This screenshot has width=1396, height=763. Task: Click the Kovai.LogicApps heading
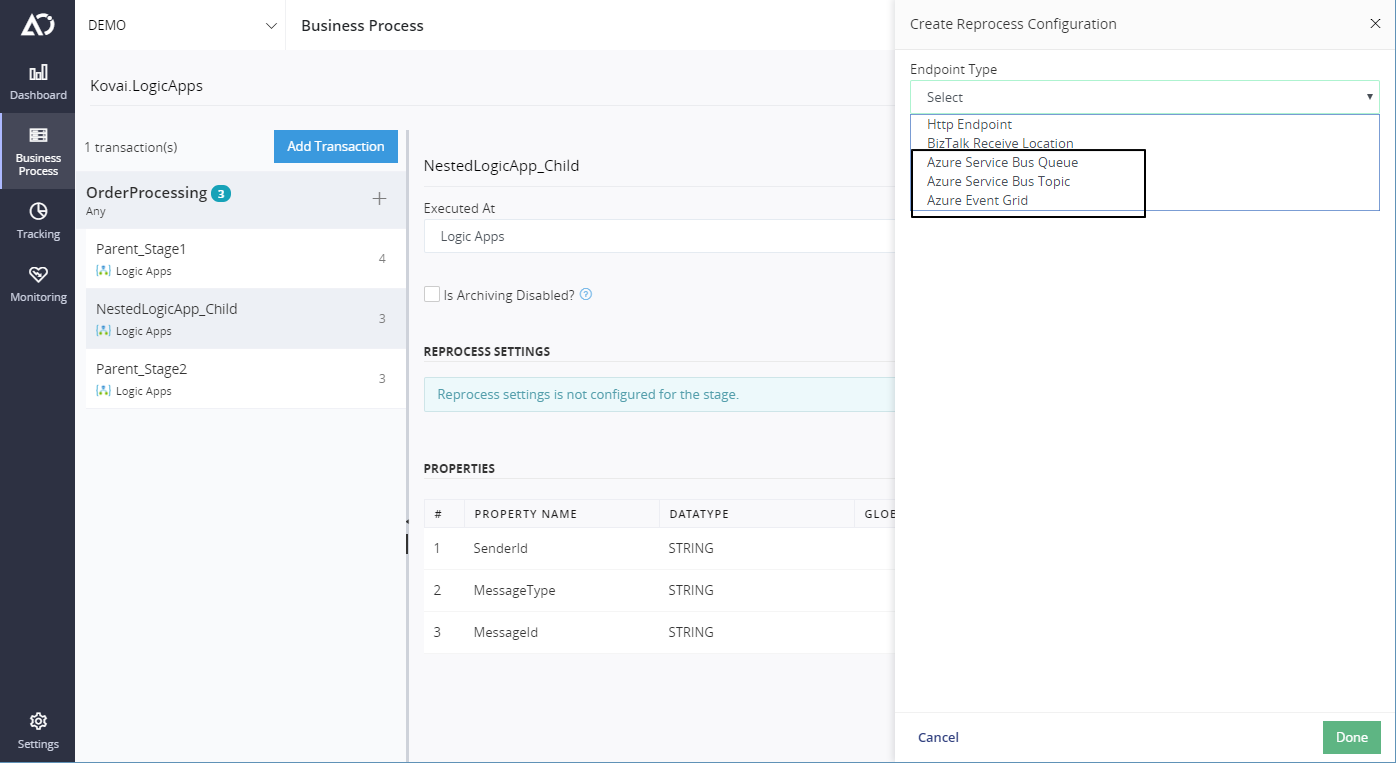point(146,86)
